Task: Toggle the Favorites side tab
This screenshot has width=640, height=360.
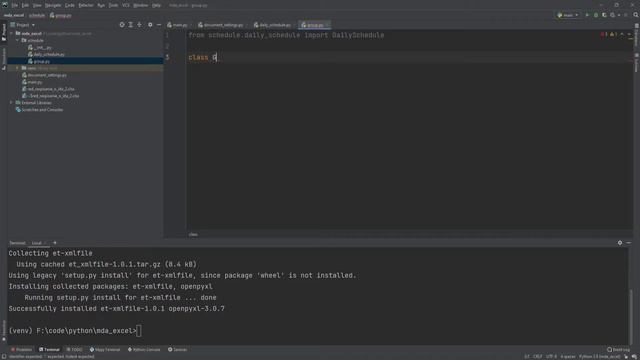Action: 4,330
